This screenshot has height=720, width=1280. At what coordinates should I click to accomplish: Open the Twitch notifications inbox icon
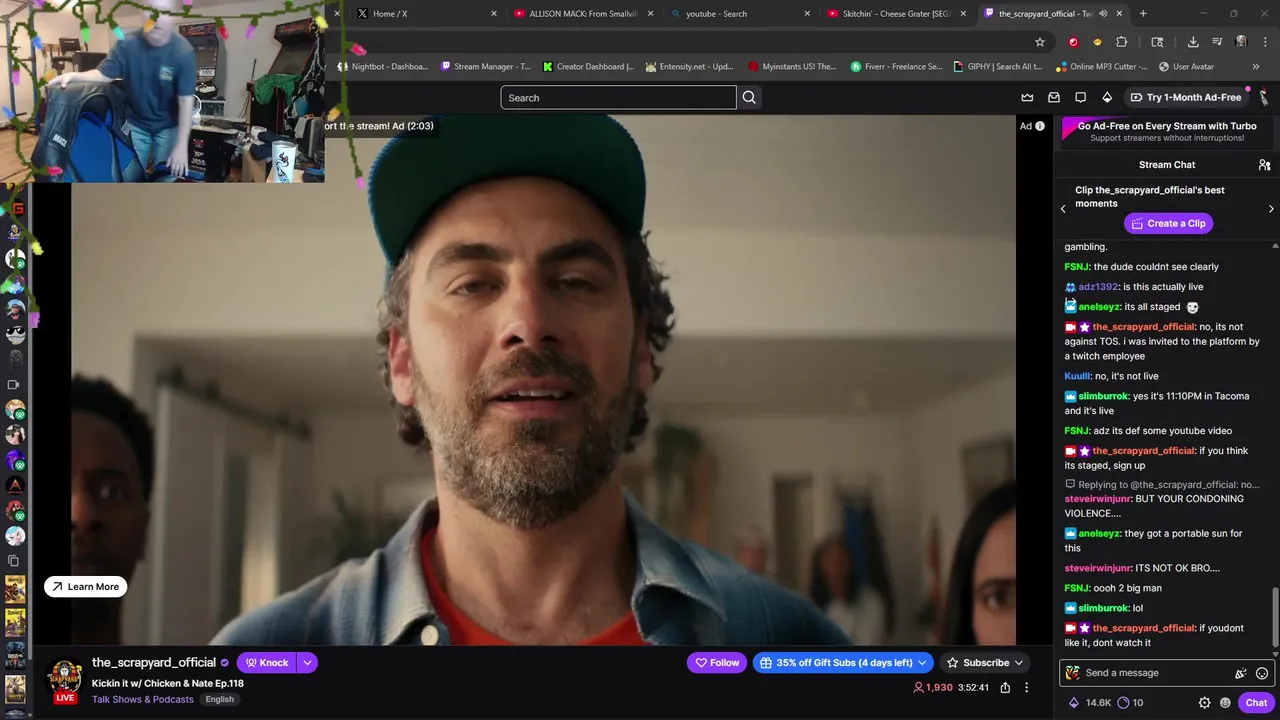1054,97
